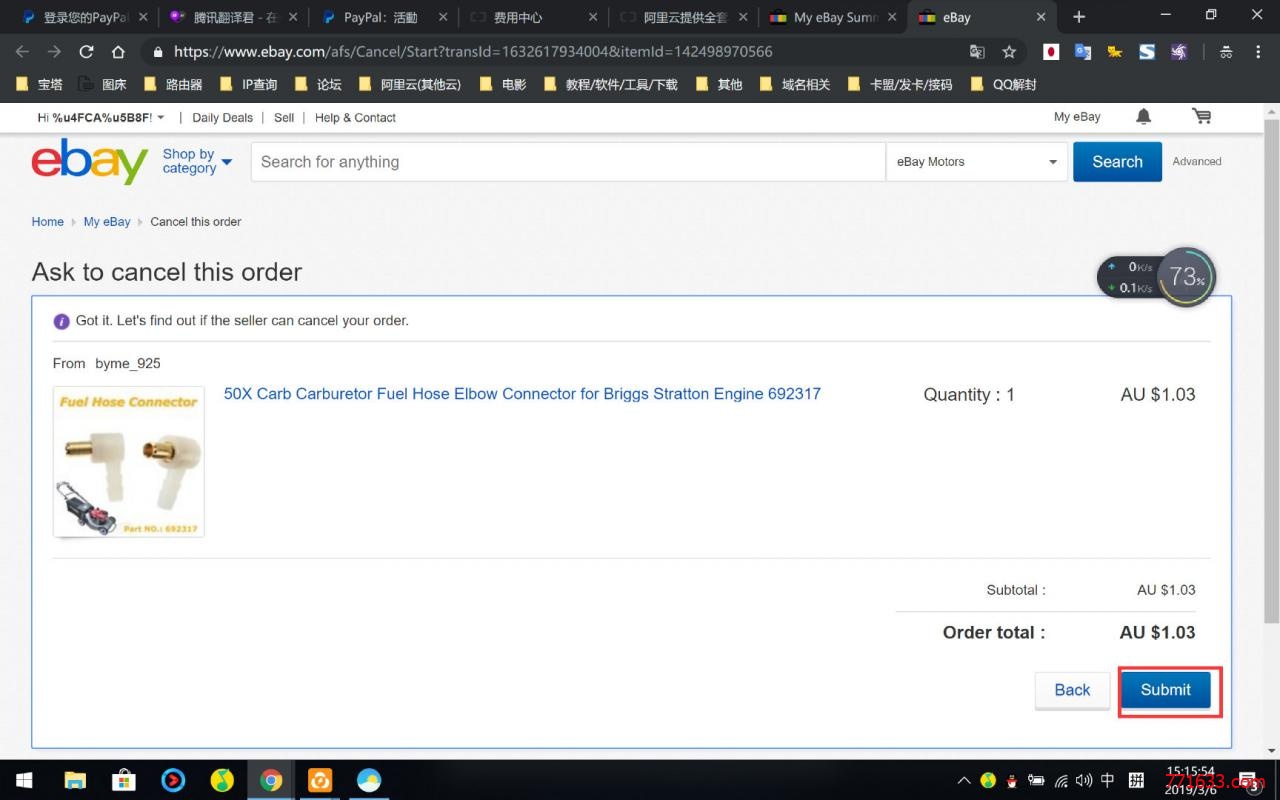Reload the current page
Viewport: 1280px width, 800px height.
click(x=86, y=52)
